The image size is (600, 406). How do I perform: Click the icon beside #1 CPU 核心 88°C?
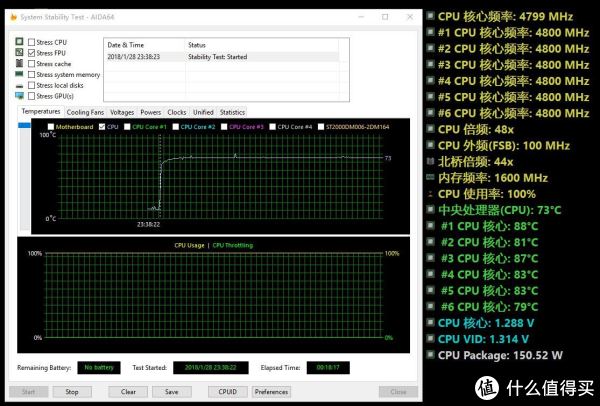tap(431, 225)
